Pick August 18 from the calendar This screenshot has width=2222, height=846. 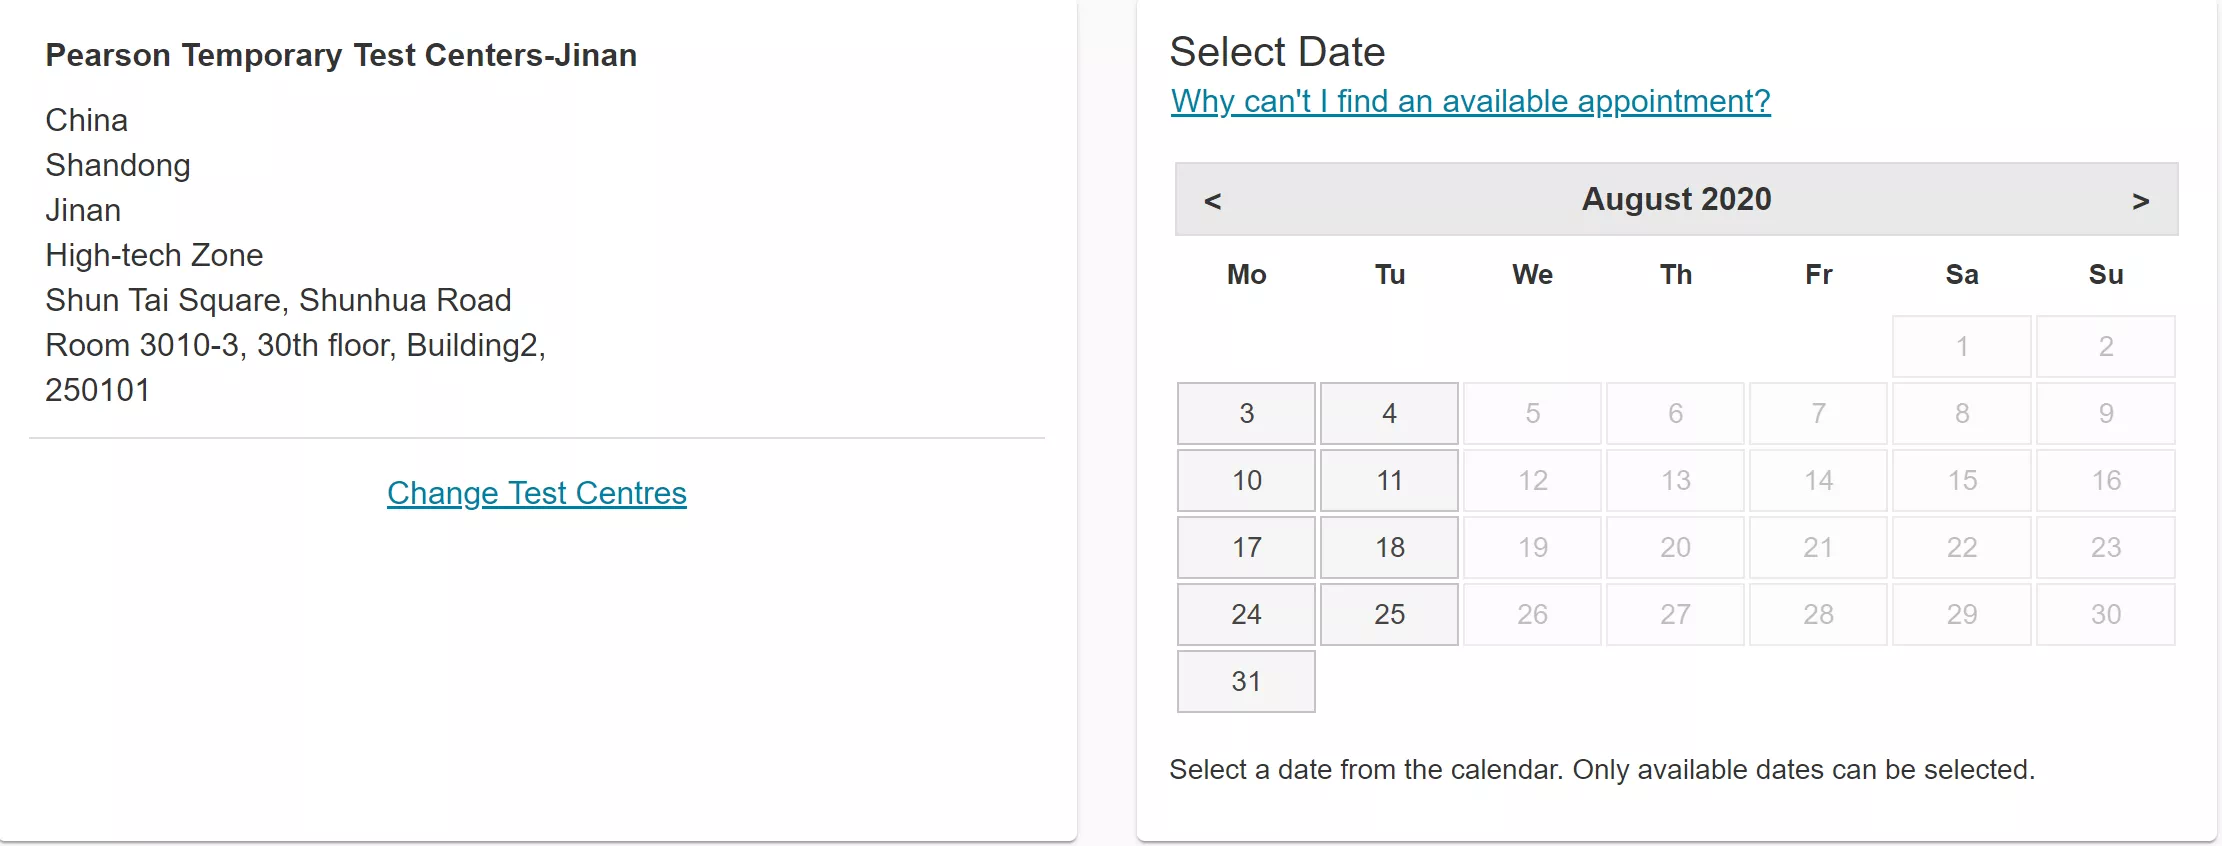pyautogui.click(x=1389, y=547)
